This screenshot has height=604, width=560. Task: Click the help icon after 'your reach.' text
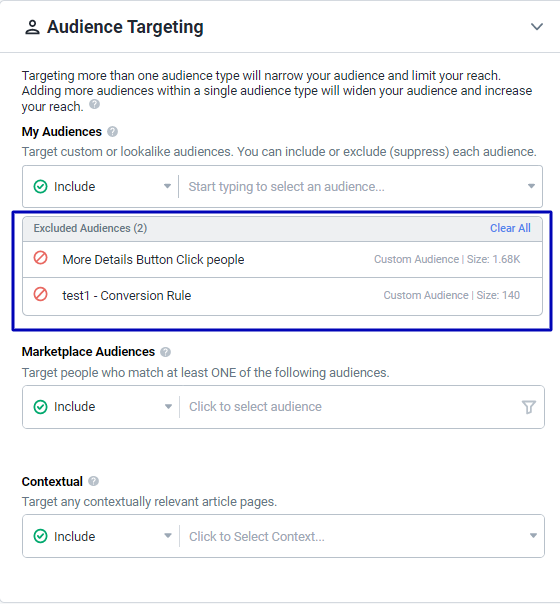94,104
